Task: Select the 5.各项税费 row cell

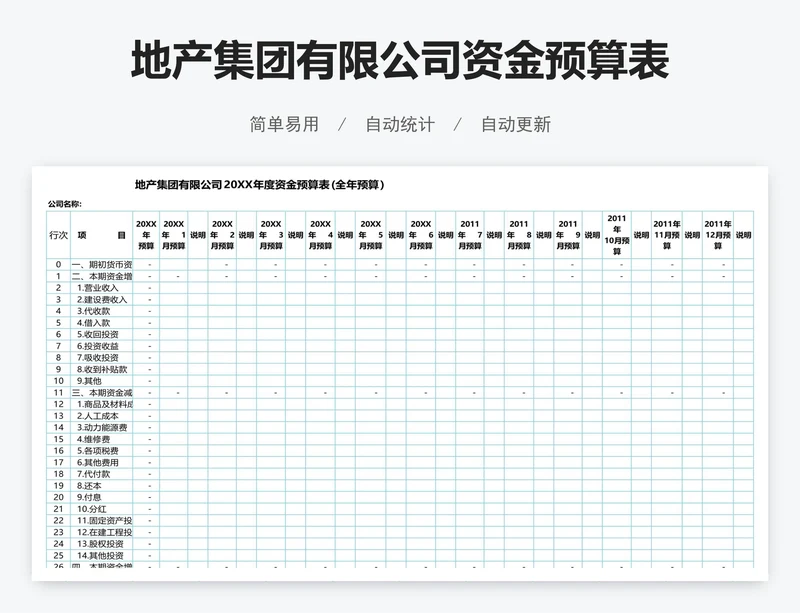Action: tap(102, 451)
